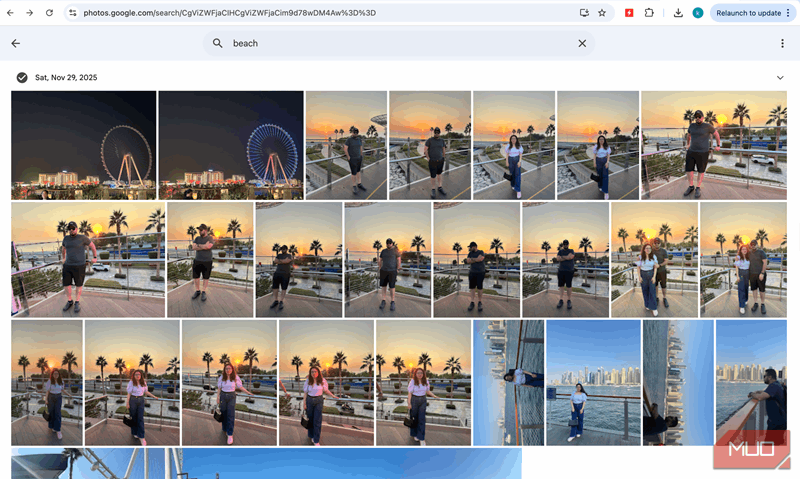Viewport: 800px width, 479px height.
Task: Click the browser back arrow
Action: [10, 13]
